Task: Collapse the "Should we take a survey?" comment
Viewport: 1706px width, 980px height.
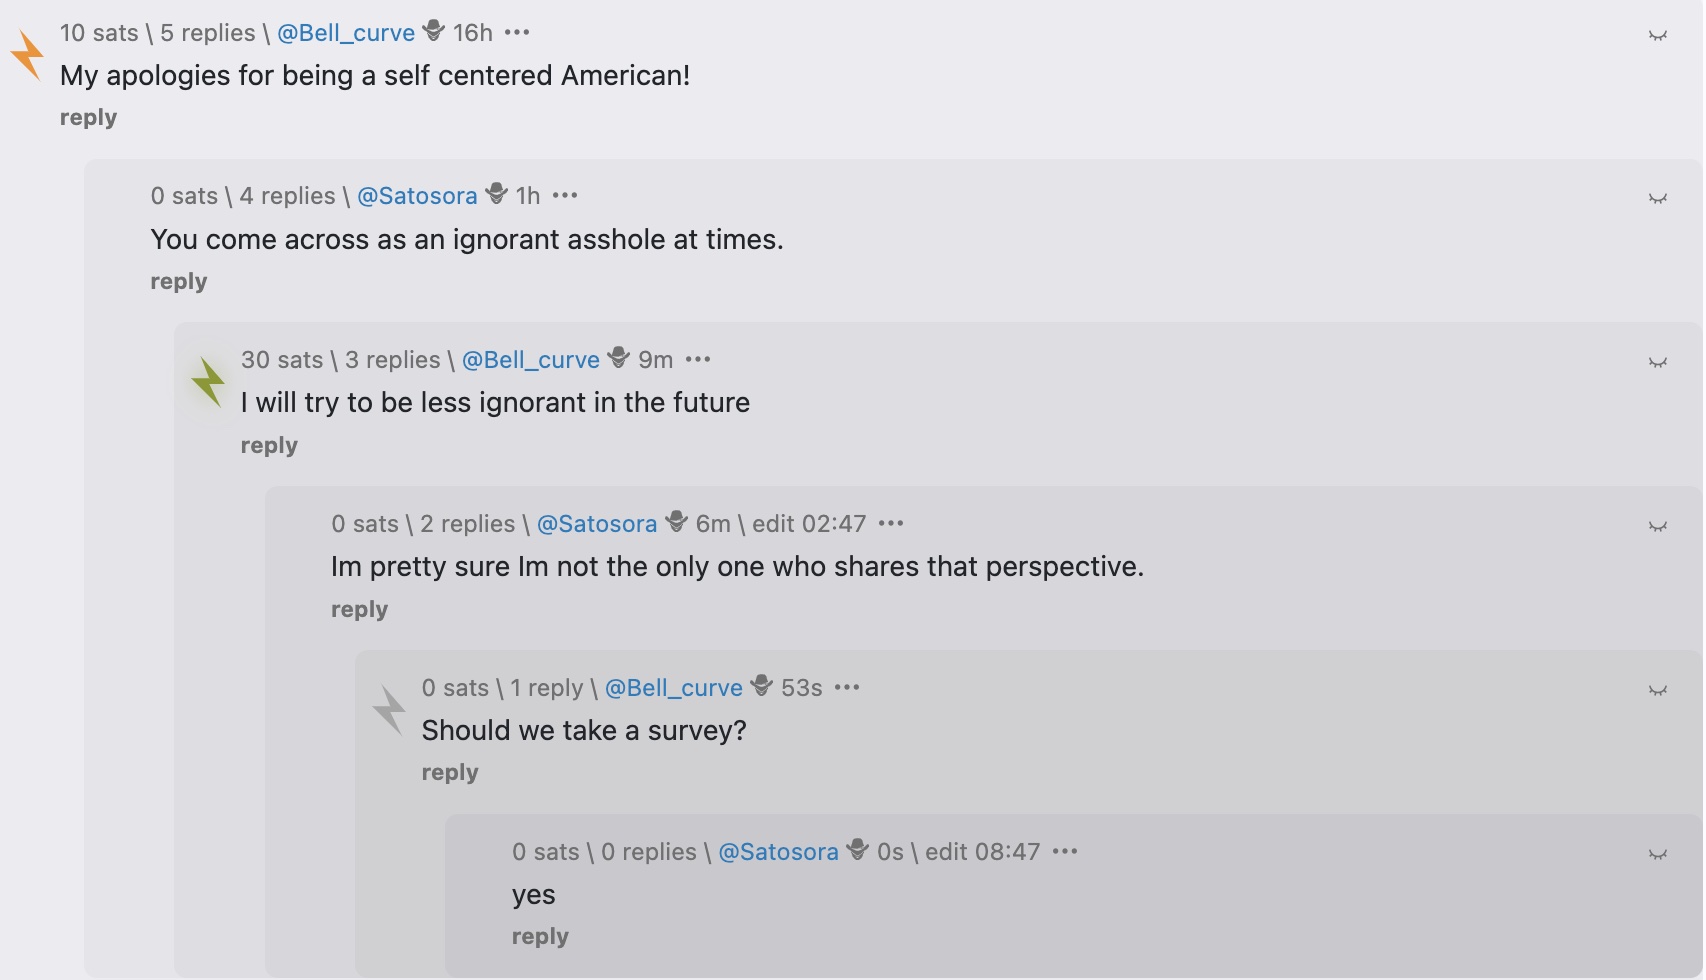Action: [1657, 691]
